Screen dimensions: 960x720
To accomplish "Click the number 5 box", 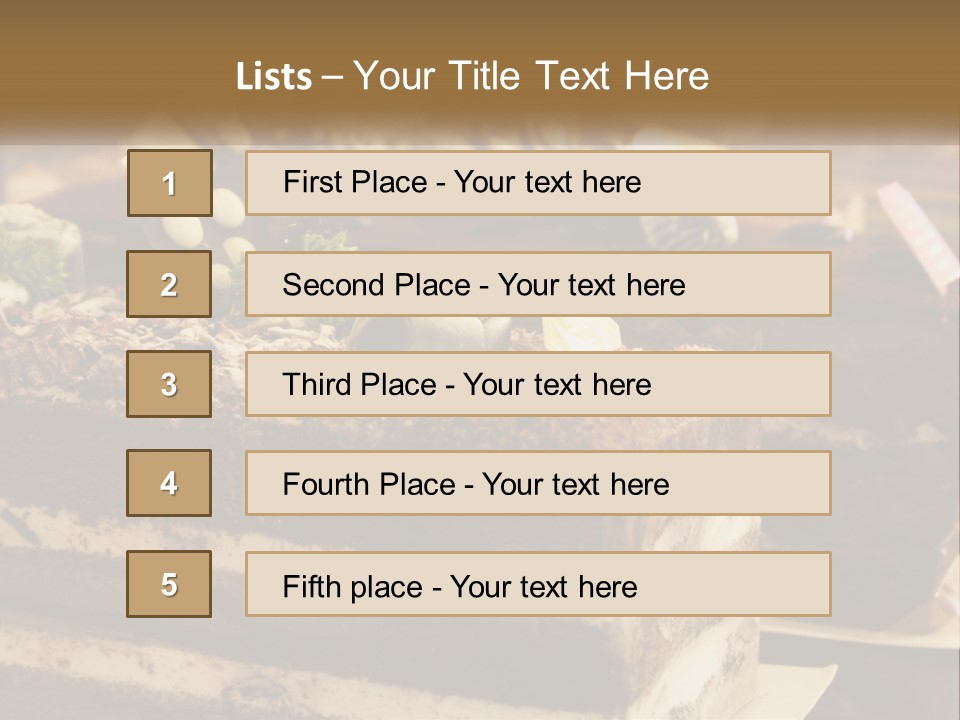I will [169, 584].
